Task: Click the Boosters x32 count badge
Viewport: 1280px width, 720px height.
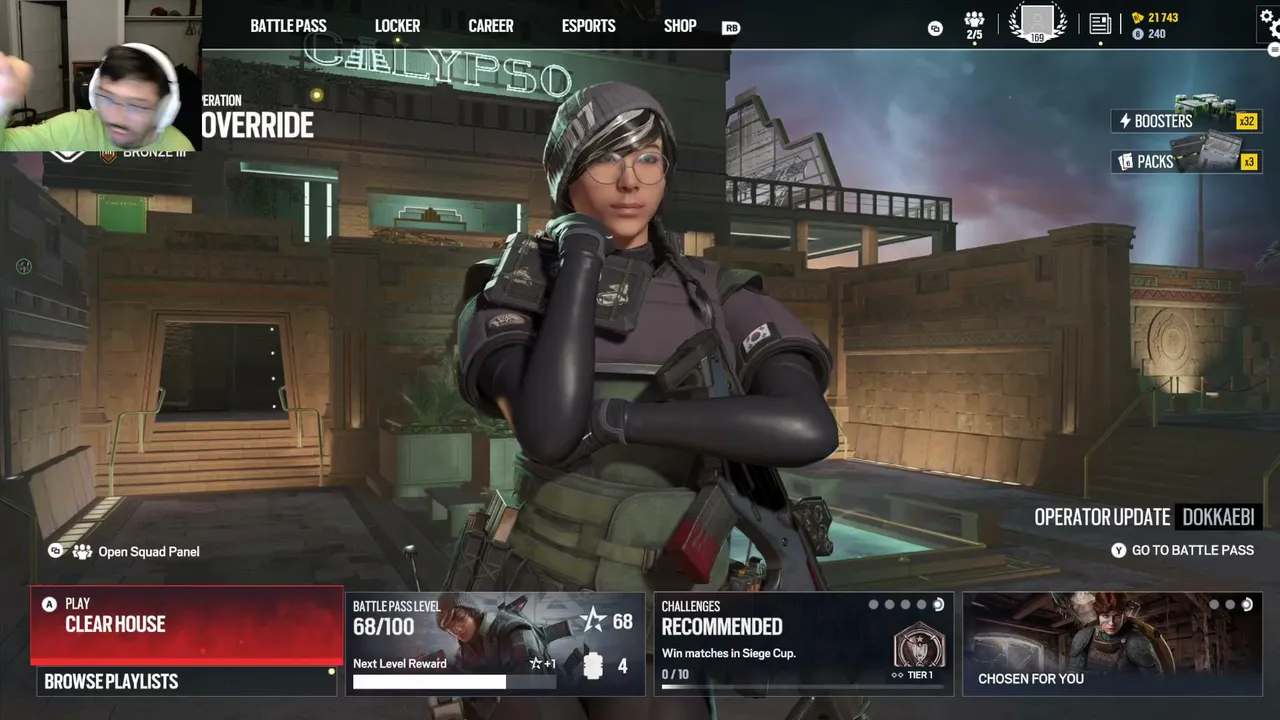Action: [1247, 122]
